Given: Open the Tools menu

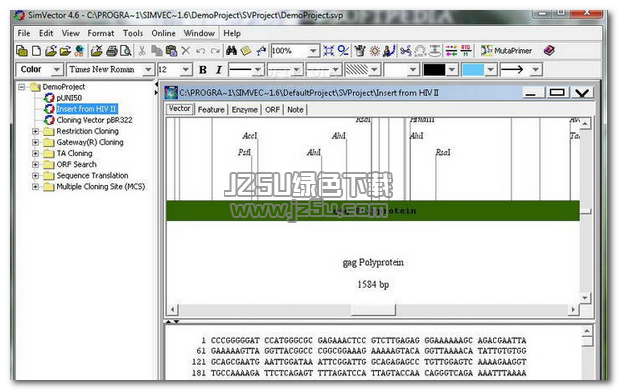Looking at the screenshot, I should [133, 33].
